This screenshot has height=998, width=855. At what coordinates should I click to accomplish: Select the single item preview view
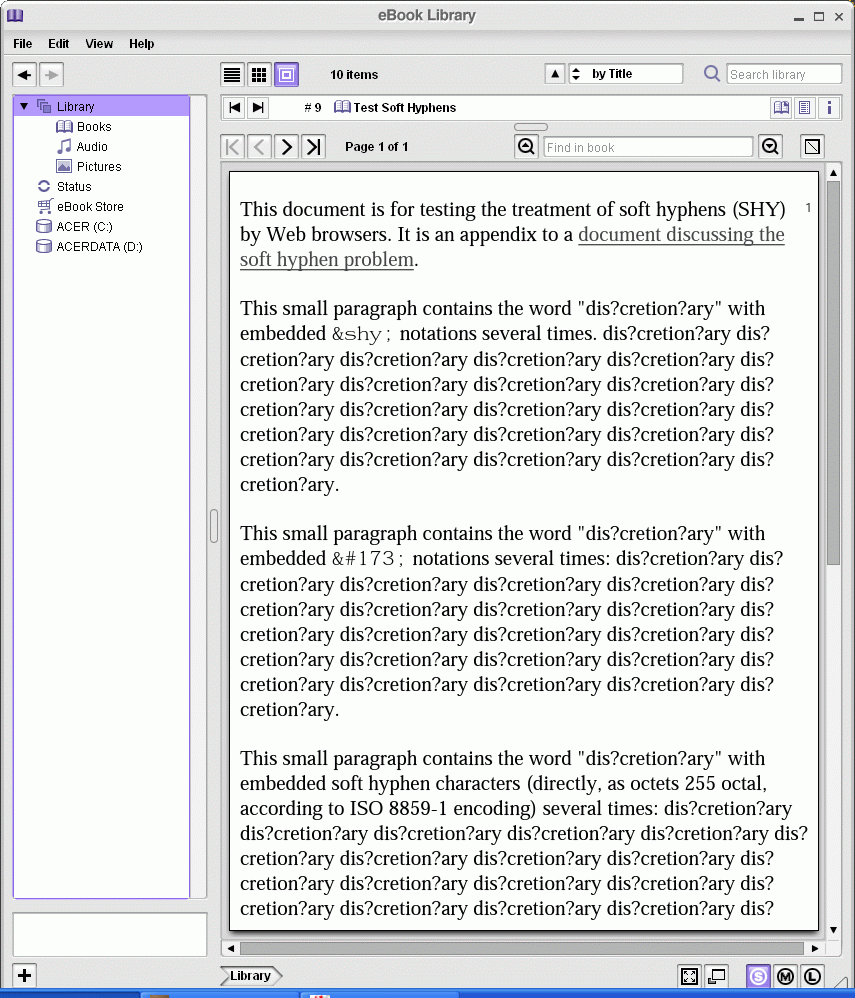point(286,75)
